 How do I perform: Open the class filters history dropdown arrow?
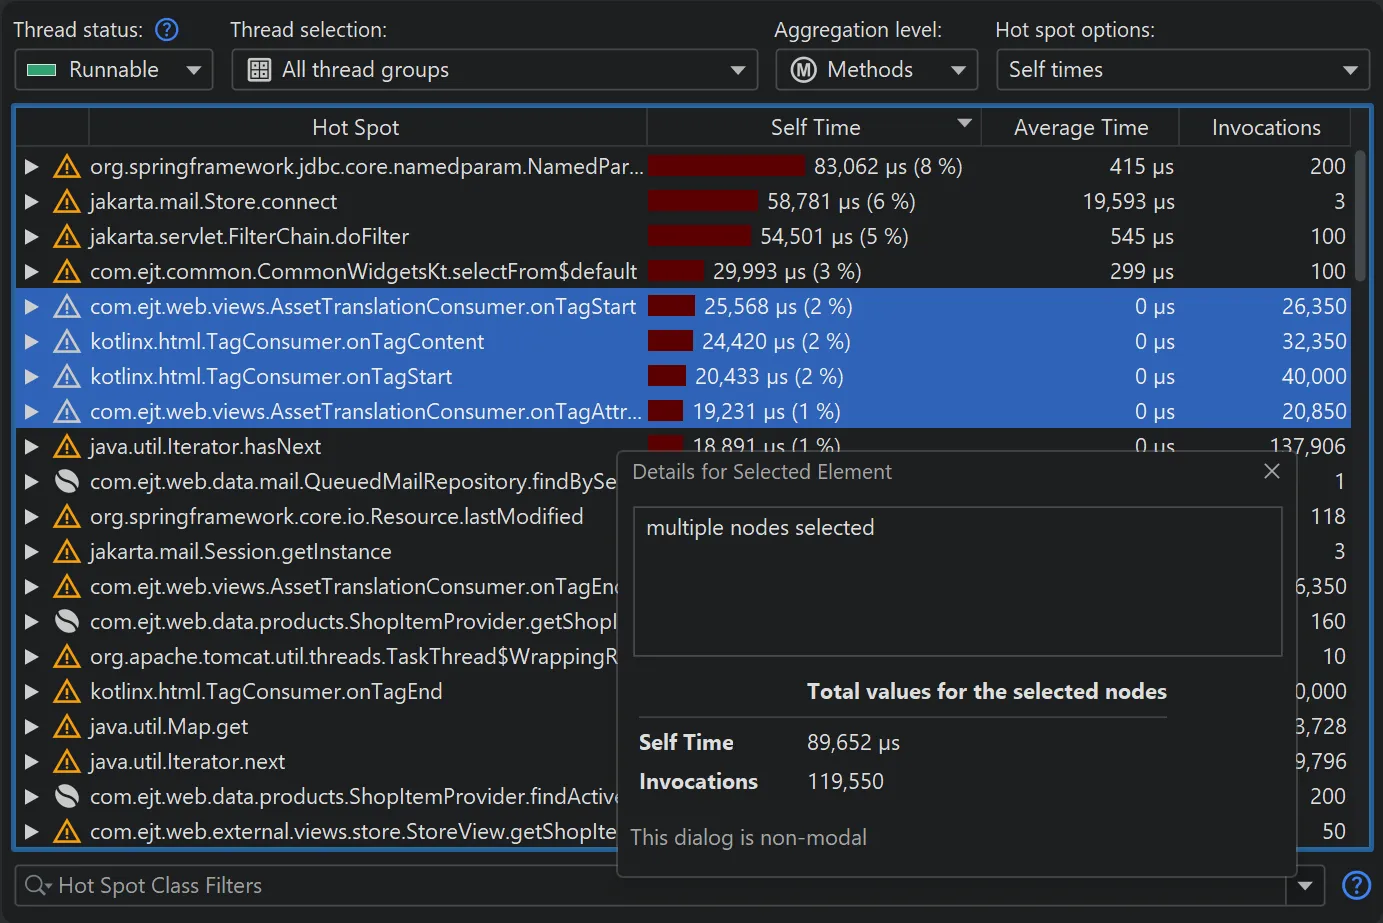pyautogui.click(x=1305, y=885)
